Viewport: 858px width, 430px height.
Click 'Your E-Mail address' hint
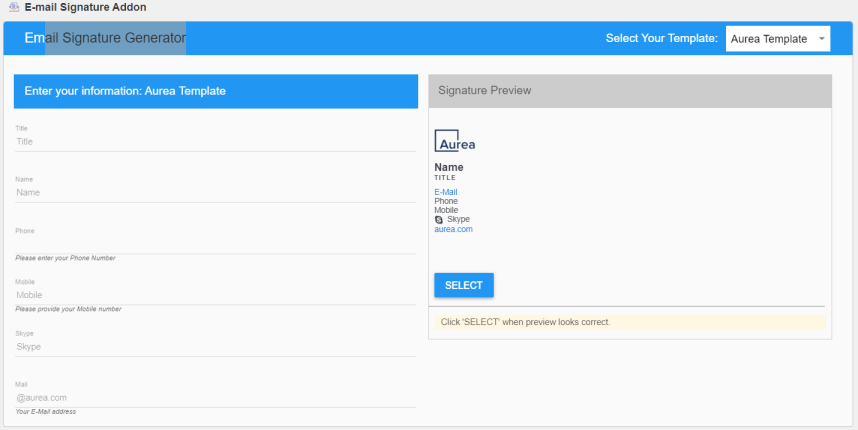pos(46,411)
